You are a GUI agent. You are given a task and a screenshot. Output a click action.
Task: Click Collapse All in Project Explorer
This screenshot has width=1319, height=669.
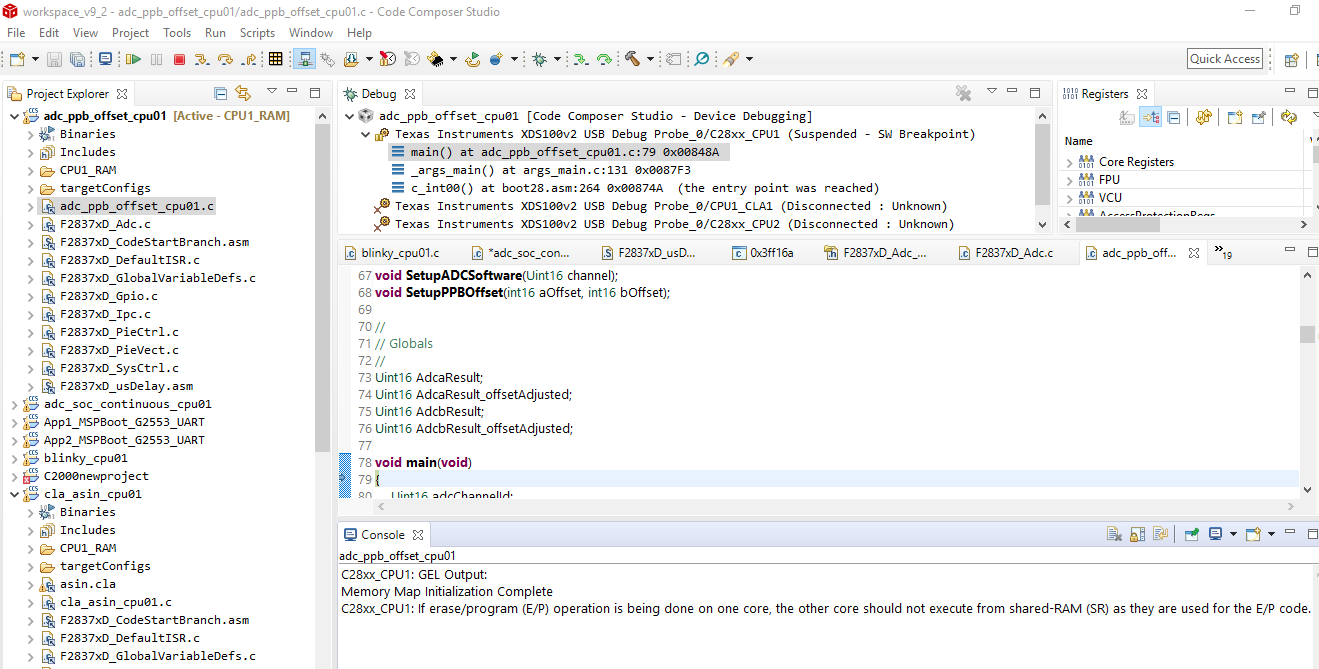(x=220, y=93)
